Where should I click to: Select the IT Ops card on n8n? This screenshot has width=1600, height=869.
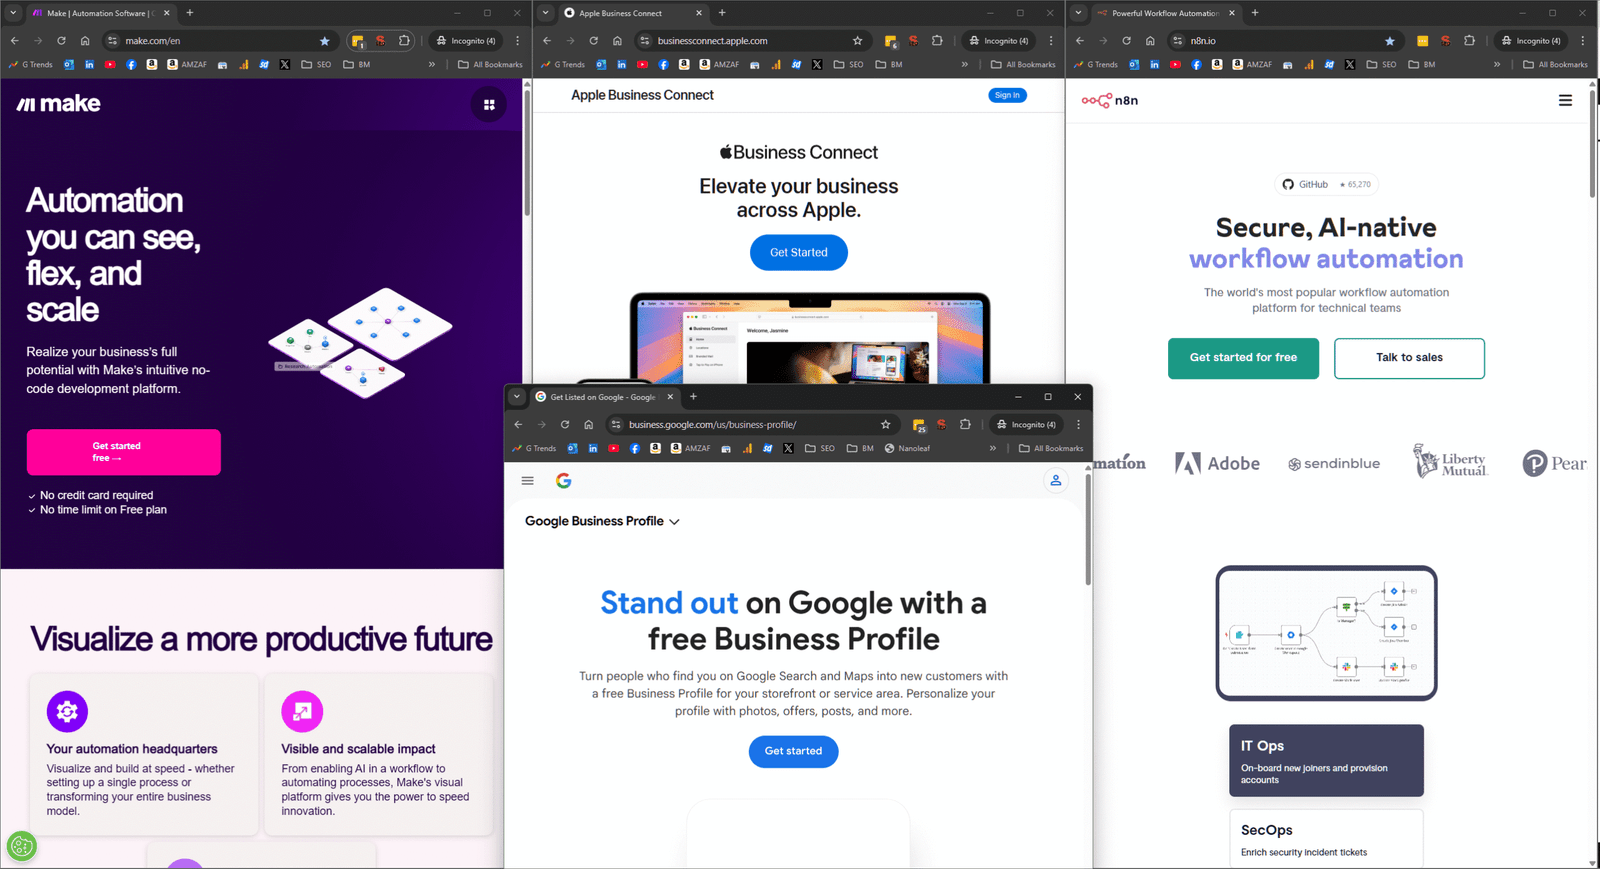click(x=1326, y=761)
